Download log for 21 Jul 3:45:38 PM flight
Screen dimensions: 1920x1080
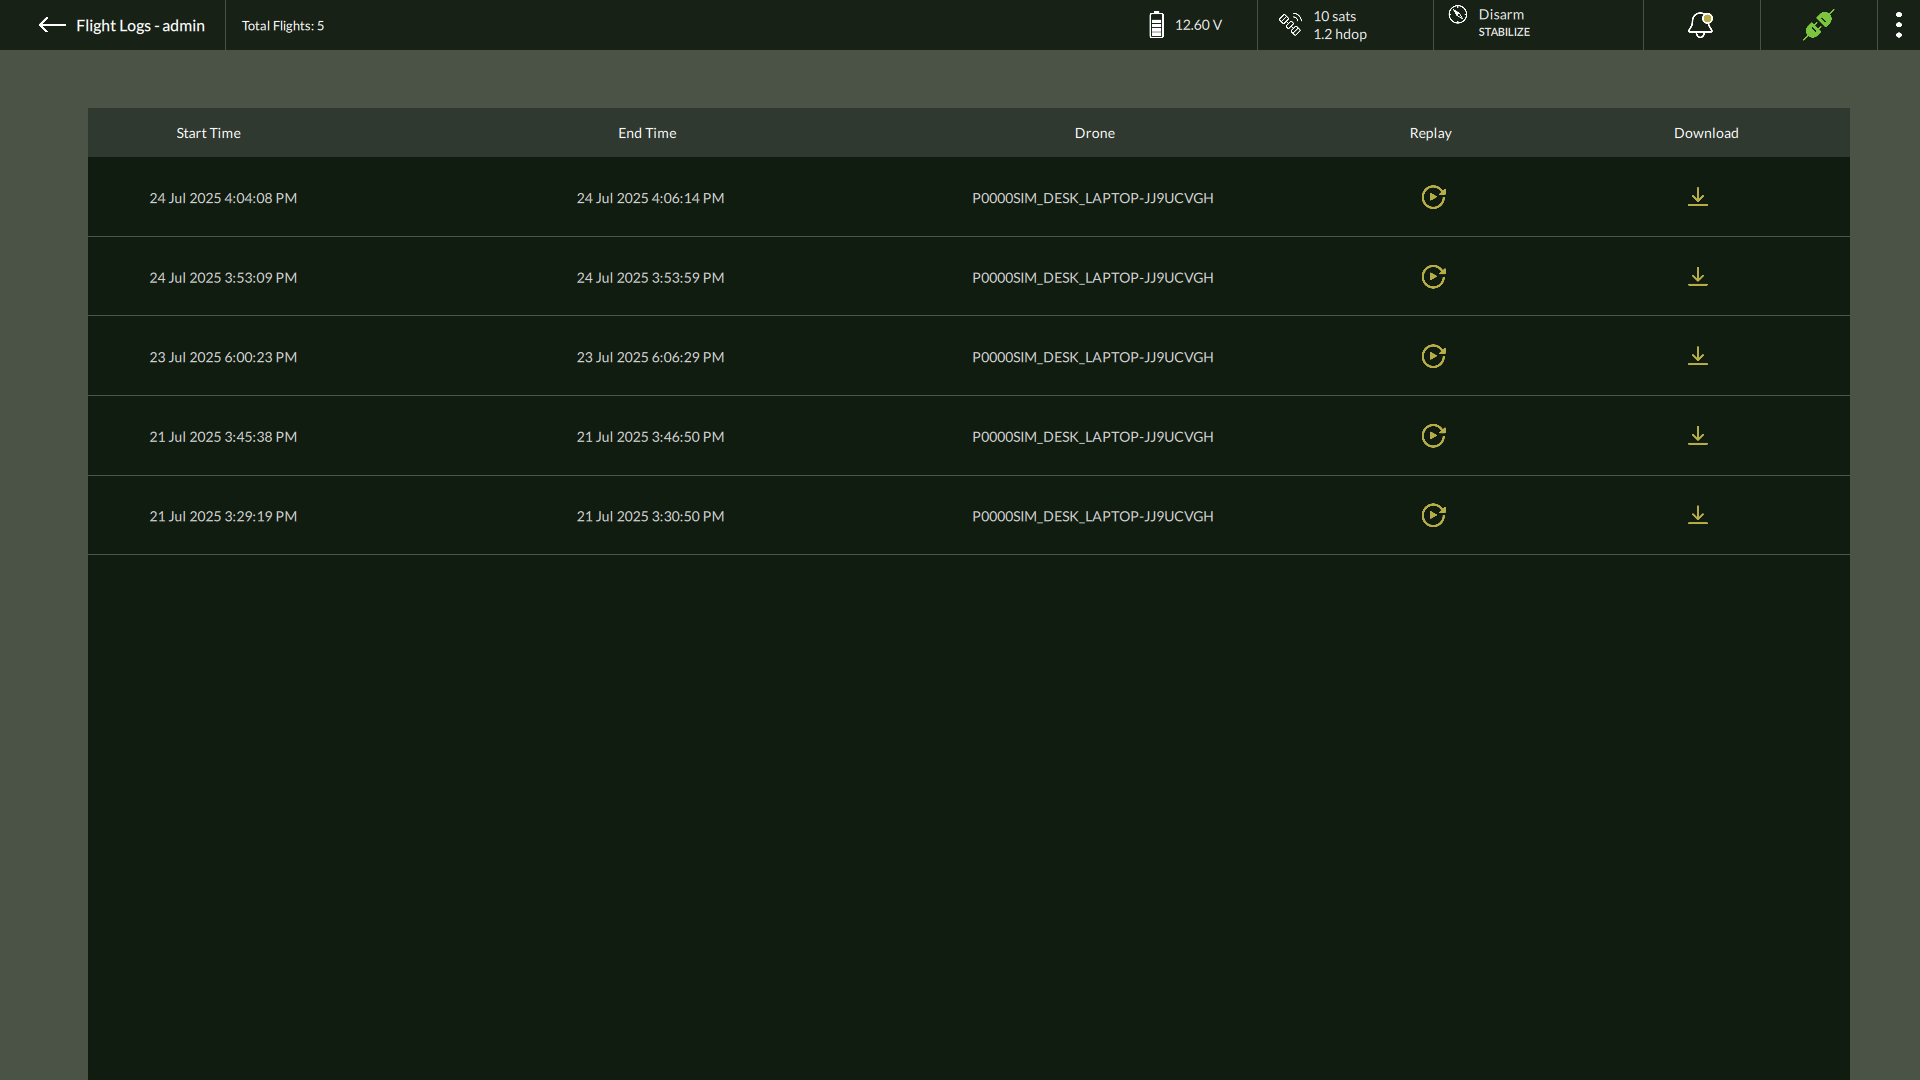click(1698, 436)
